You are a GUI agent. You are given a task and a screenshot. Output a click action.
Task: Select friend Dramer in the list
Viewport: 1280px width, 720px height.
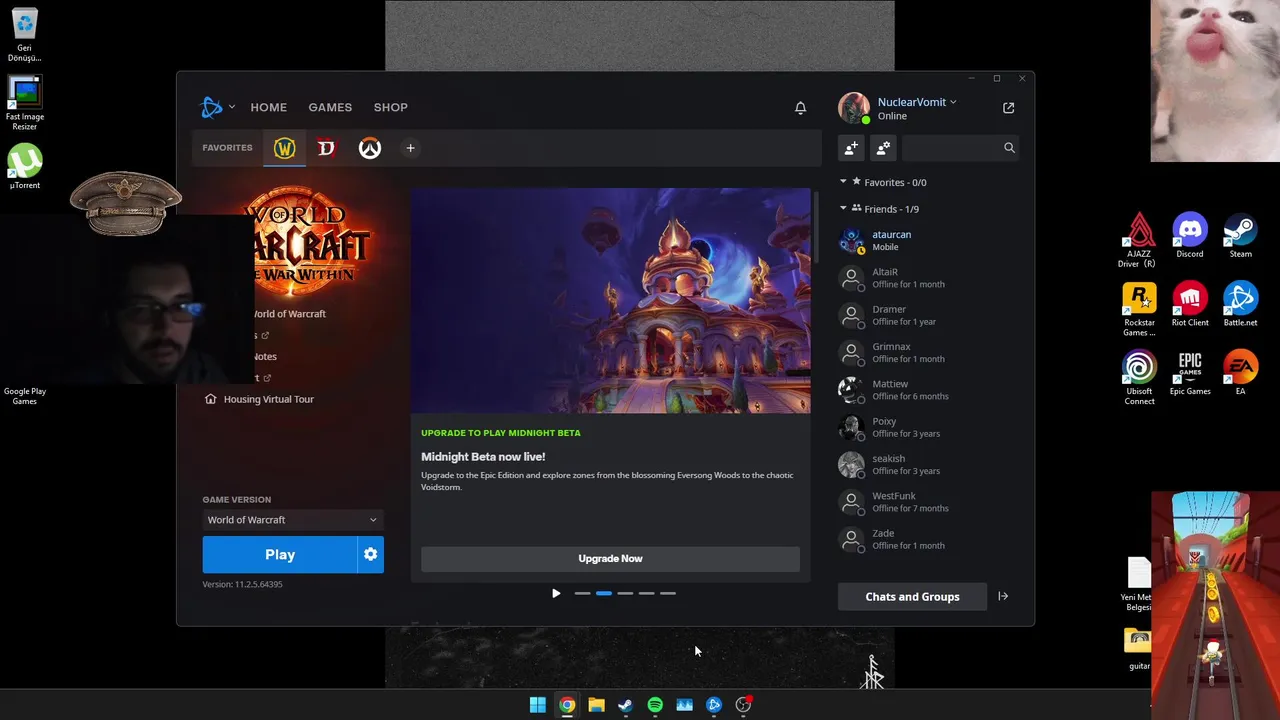tap(927, 315)
